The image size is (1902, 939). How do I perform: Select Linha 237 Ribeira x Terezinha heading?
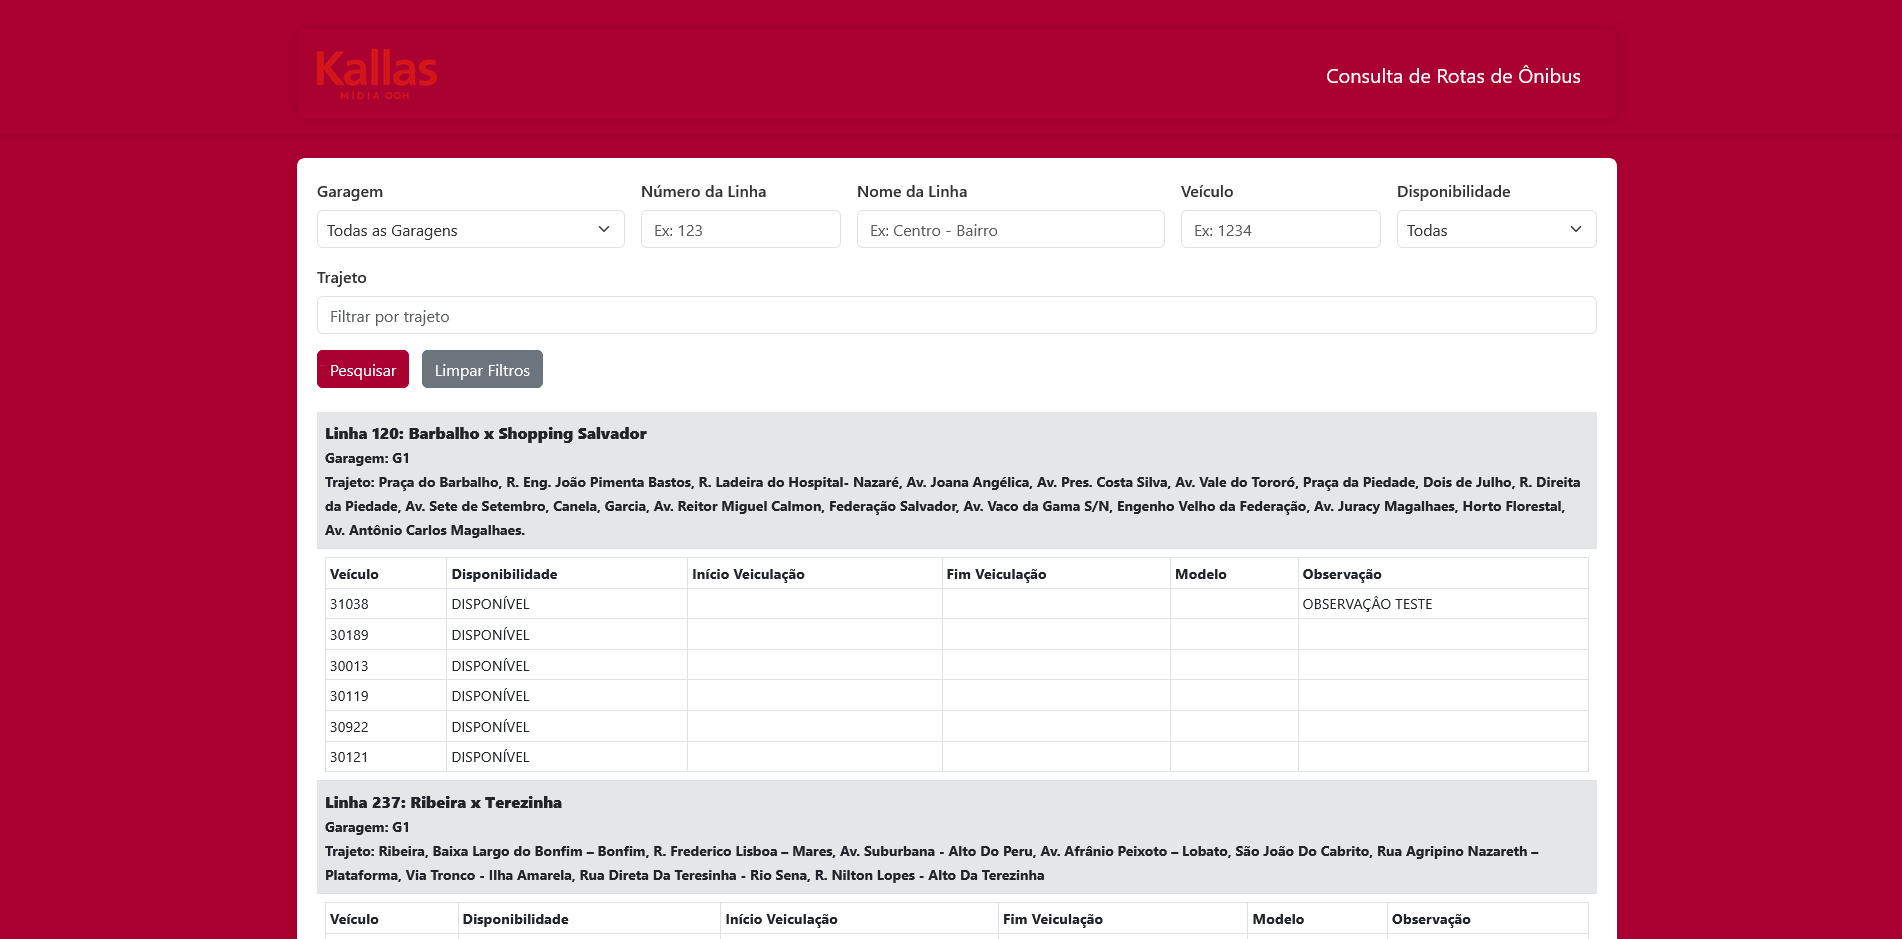[443, 803]
